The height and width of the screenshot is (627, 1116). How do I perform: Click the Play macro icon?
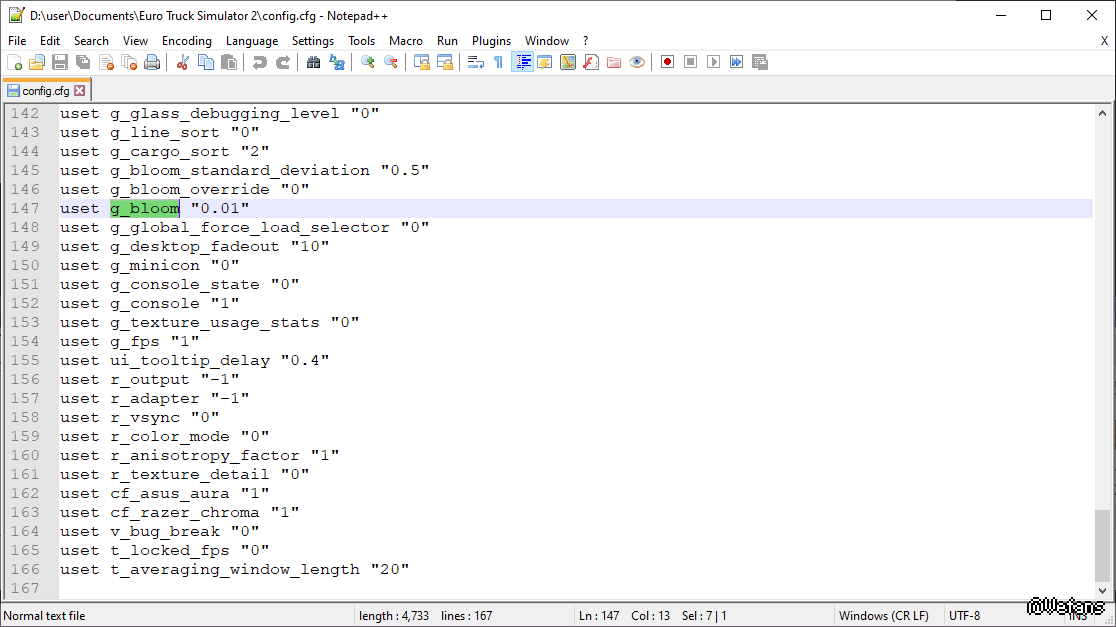713,62
